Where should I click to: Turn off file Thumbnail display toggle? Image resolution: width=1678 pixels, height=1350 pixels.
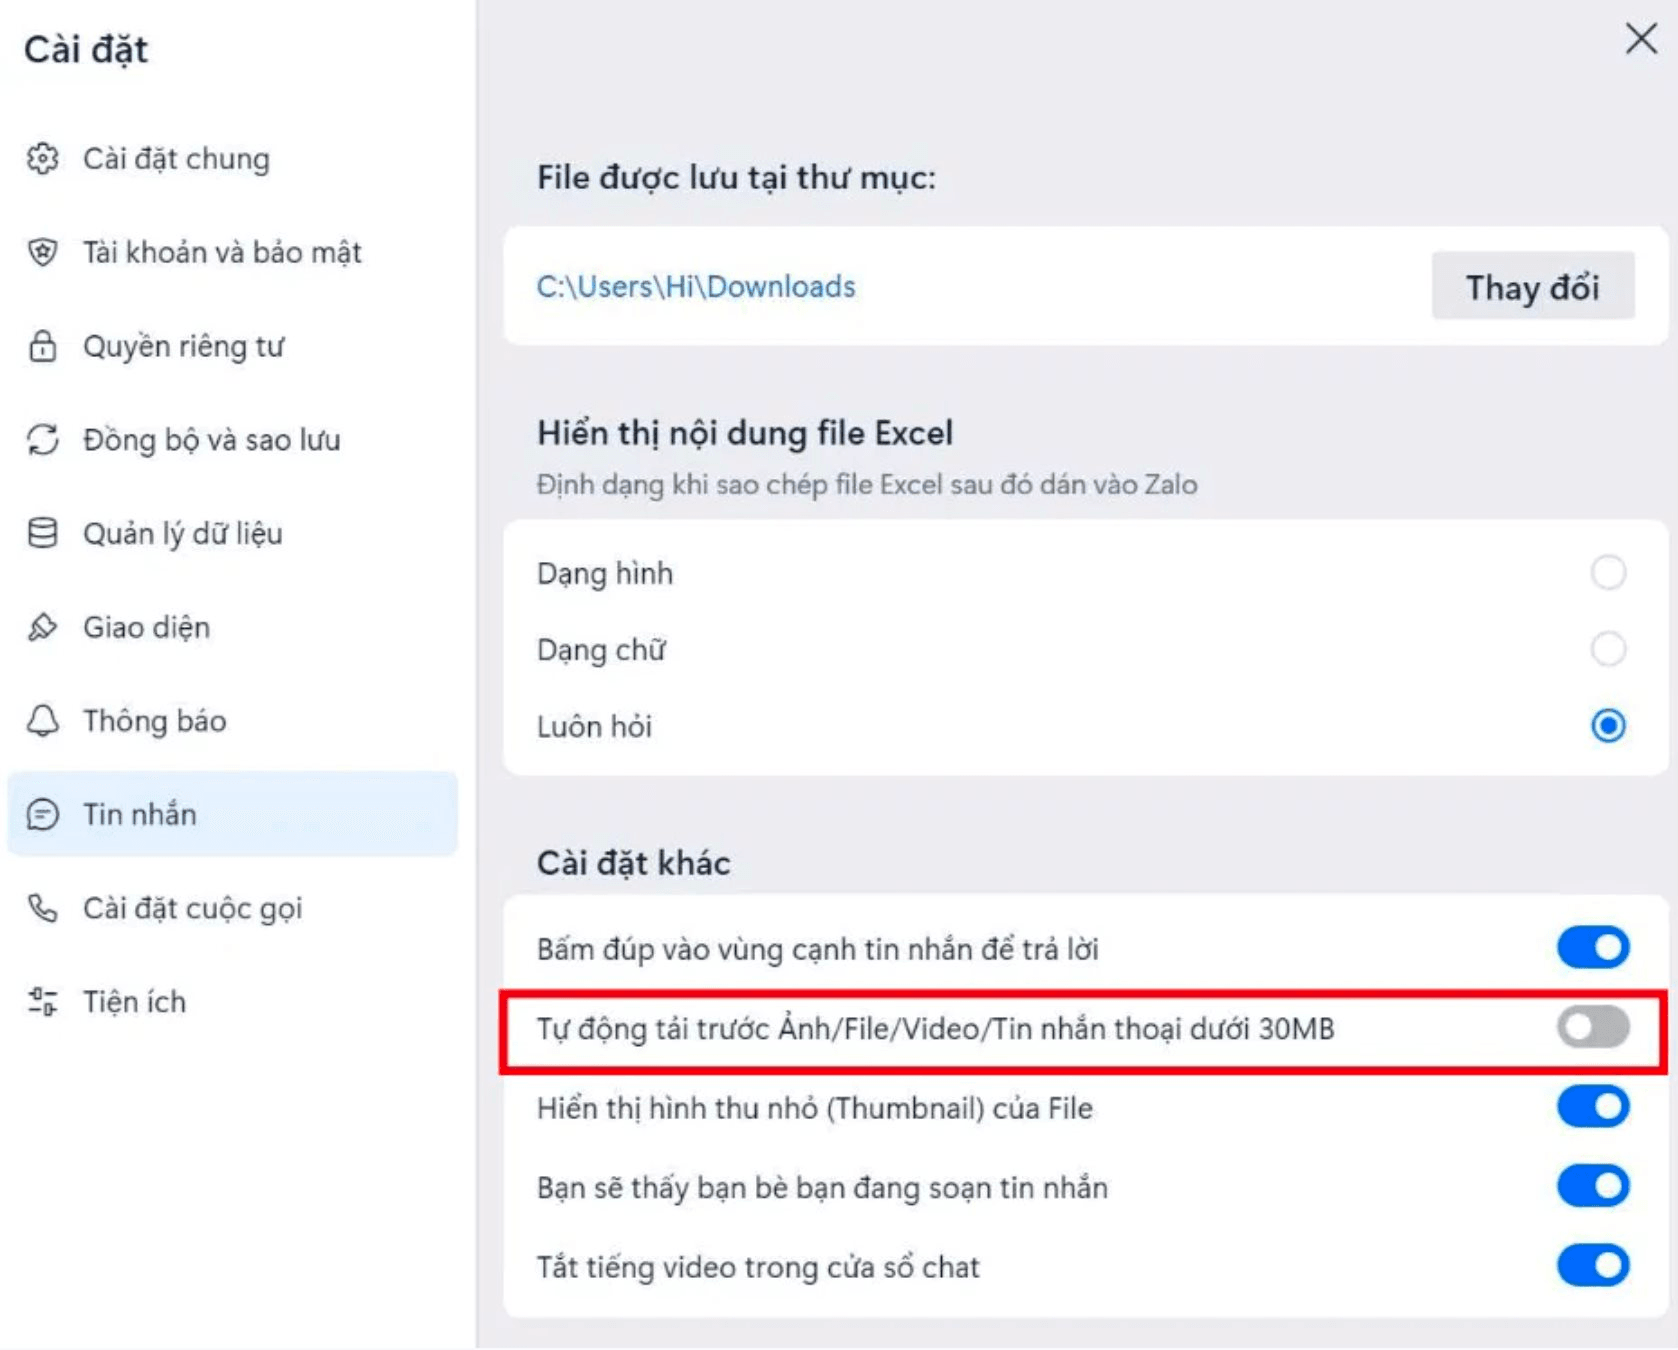[1593, 1107]
